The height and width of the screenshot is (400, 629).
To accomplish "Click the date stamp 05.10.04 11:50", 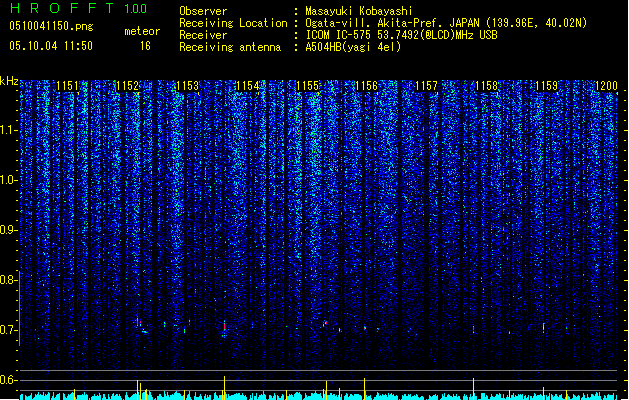I will coord(51,46).
